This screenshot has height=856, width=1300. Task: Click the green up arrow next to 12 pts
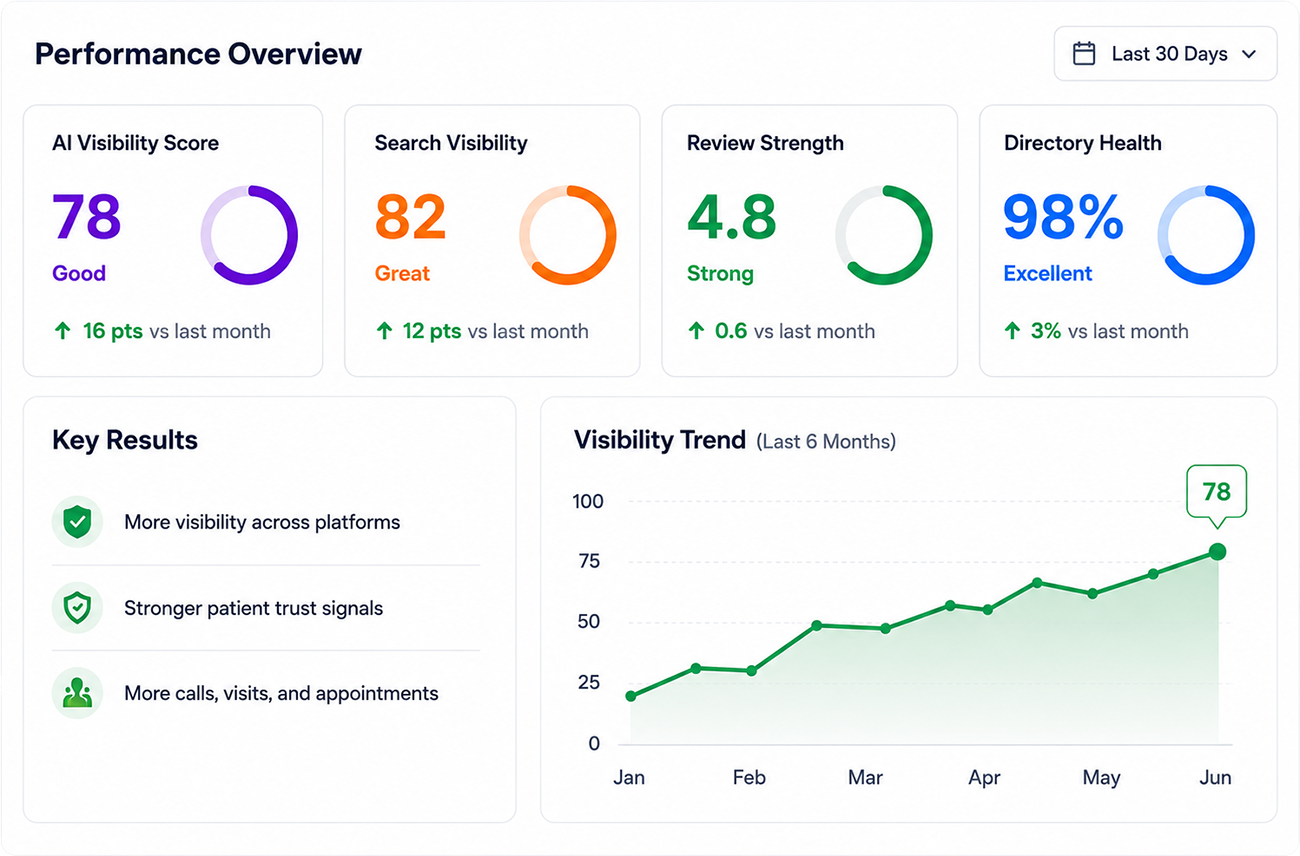click(x=384, y=331)
